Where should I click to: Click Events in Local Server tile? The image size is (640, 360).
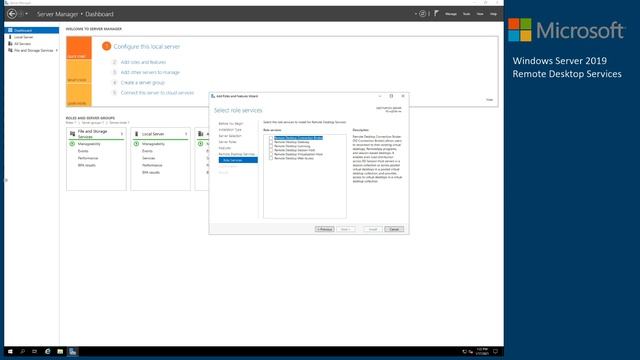tap(147, 151)
